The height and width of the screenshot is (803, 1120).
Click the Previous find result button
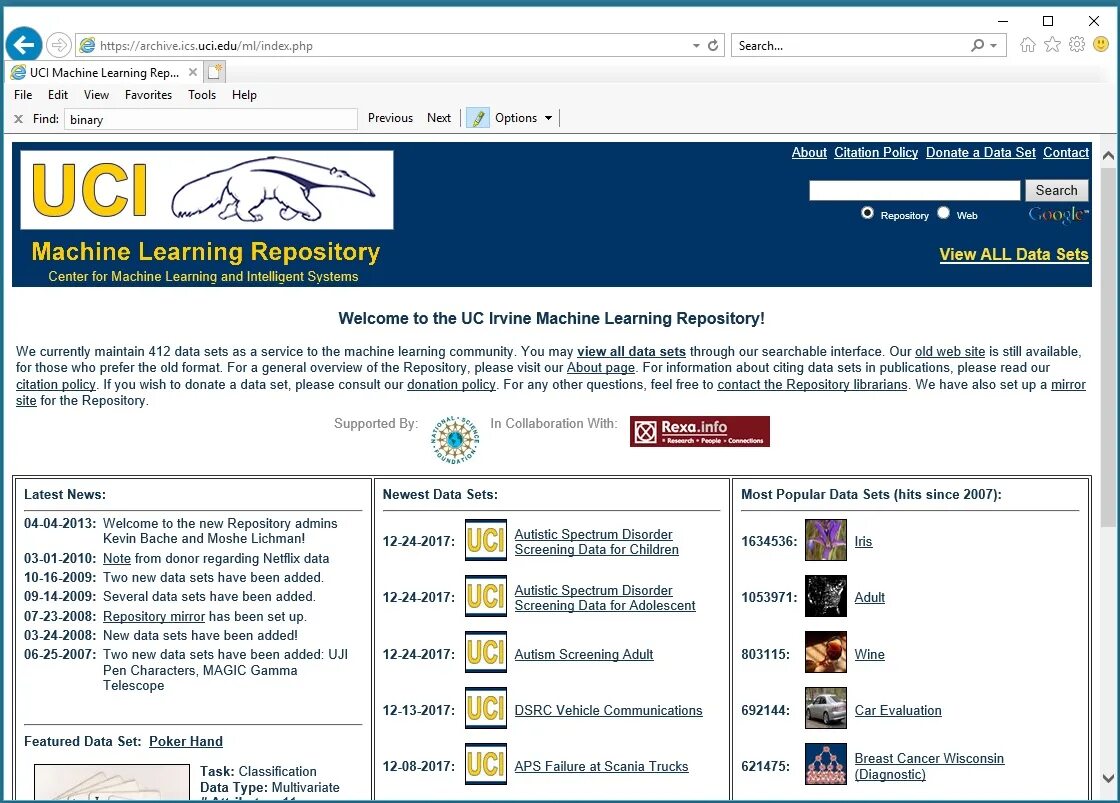[x=390, y=118]
